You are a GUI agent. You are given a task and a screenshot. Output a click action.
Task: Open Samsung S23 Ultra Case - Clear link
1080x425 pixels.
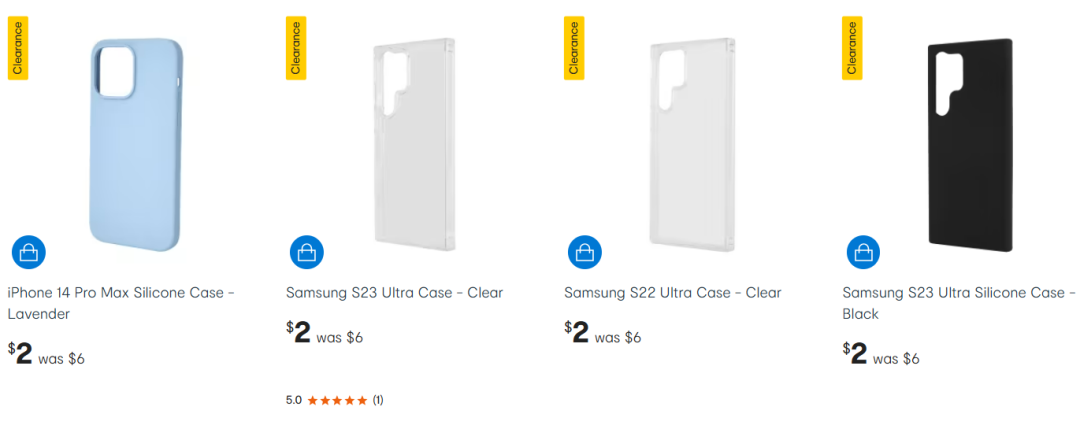[x=394, y=293]
